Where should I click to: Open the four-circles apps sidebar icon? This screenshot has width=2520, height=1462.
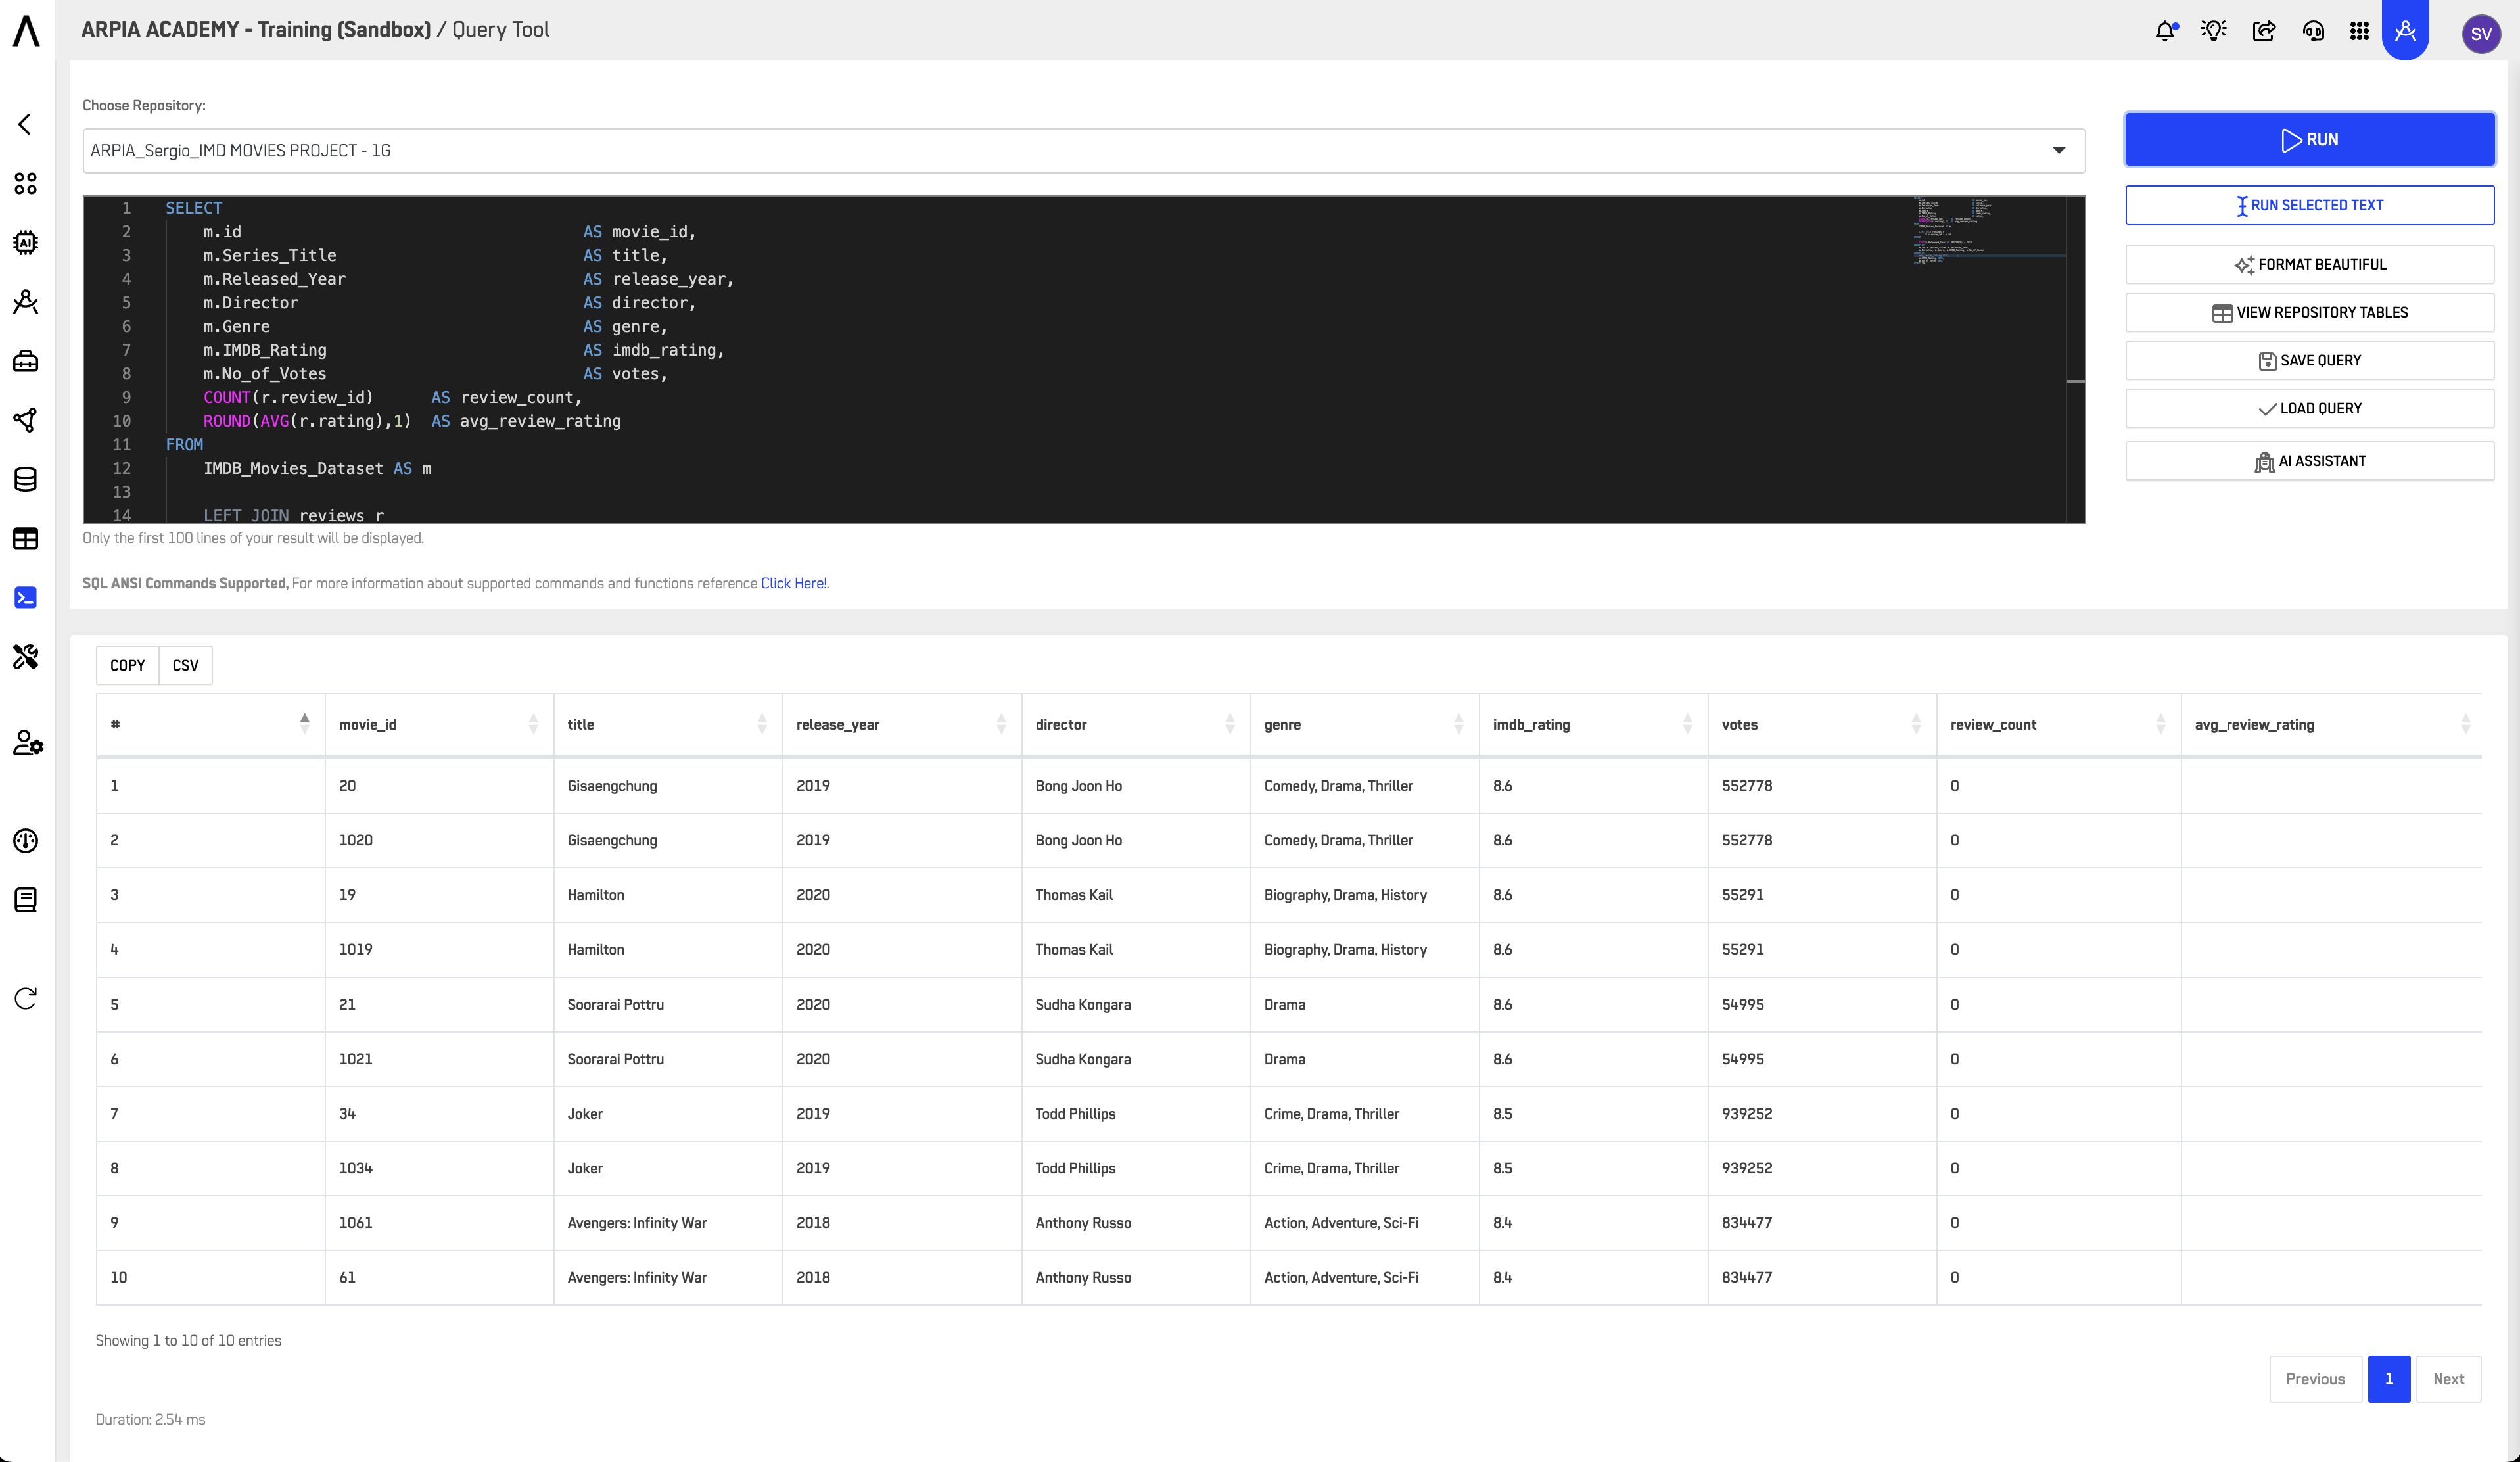point(26,183)
